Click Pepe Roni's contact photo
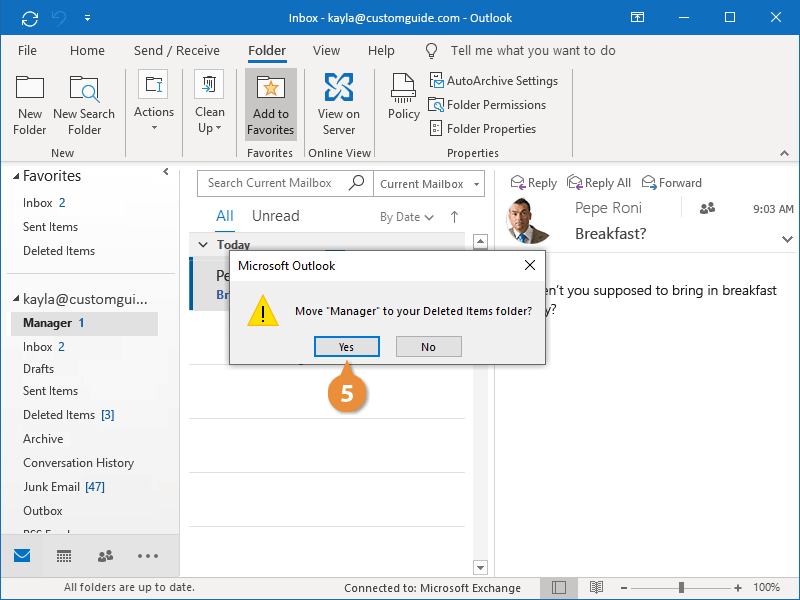 point(529,220)
